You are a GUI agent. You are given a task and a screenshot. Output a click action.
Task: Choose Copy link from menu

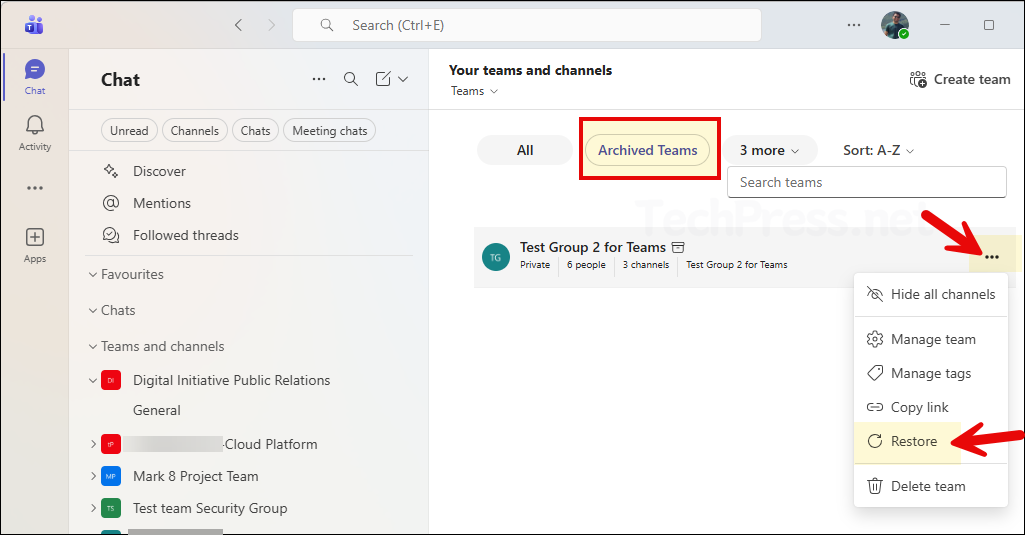click(x=931, y=407)
